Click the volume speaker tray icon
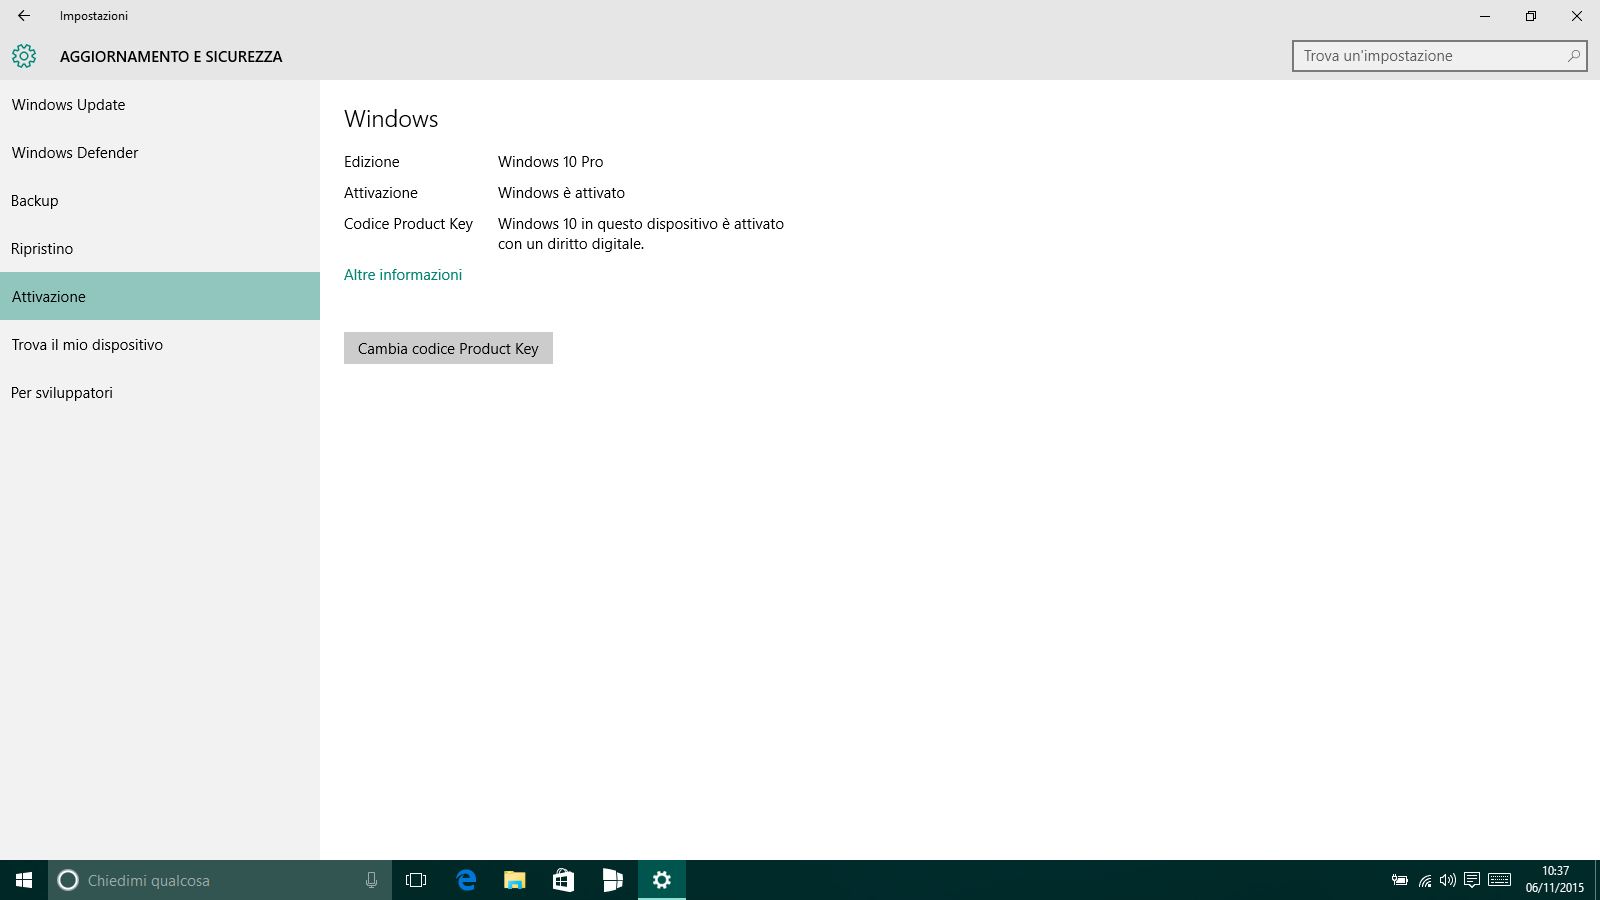Screen dimensions: 1600x900 coord(1448,880)
